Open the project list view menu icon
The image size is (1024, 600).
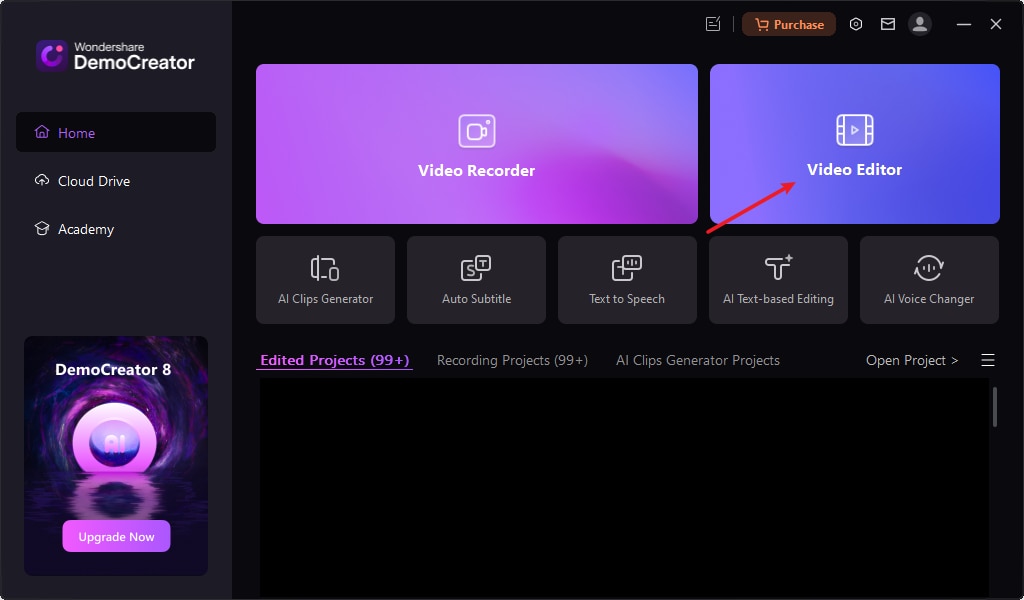pos(987,360)
